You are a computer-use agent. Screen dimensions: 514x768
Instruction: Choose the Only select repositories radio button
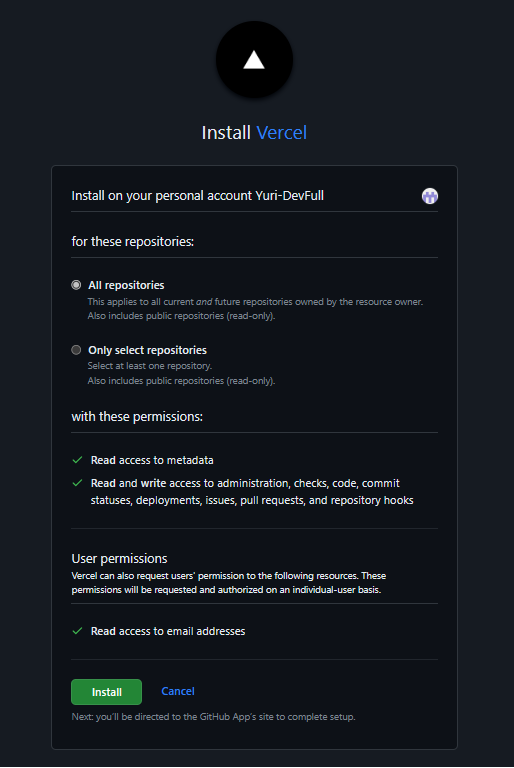point(76,350)
